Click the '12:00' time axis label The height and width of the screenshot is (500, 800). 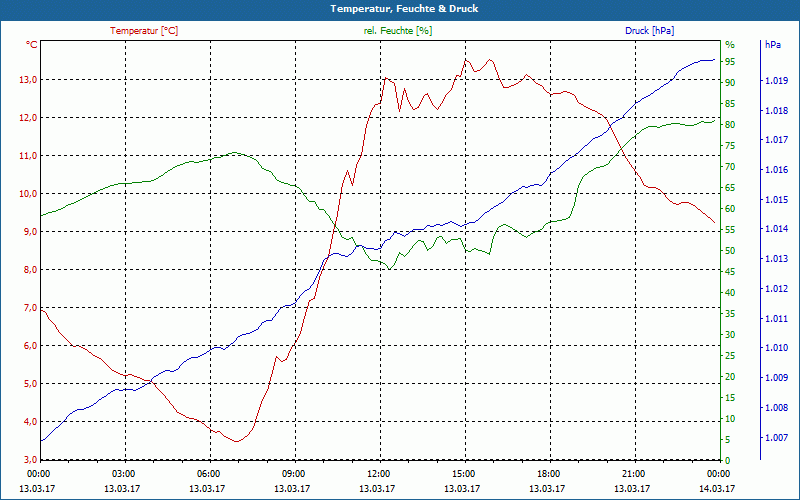coord(379,473)
